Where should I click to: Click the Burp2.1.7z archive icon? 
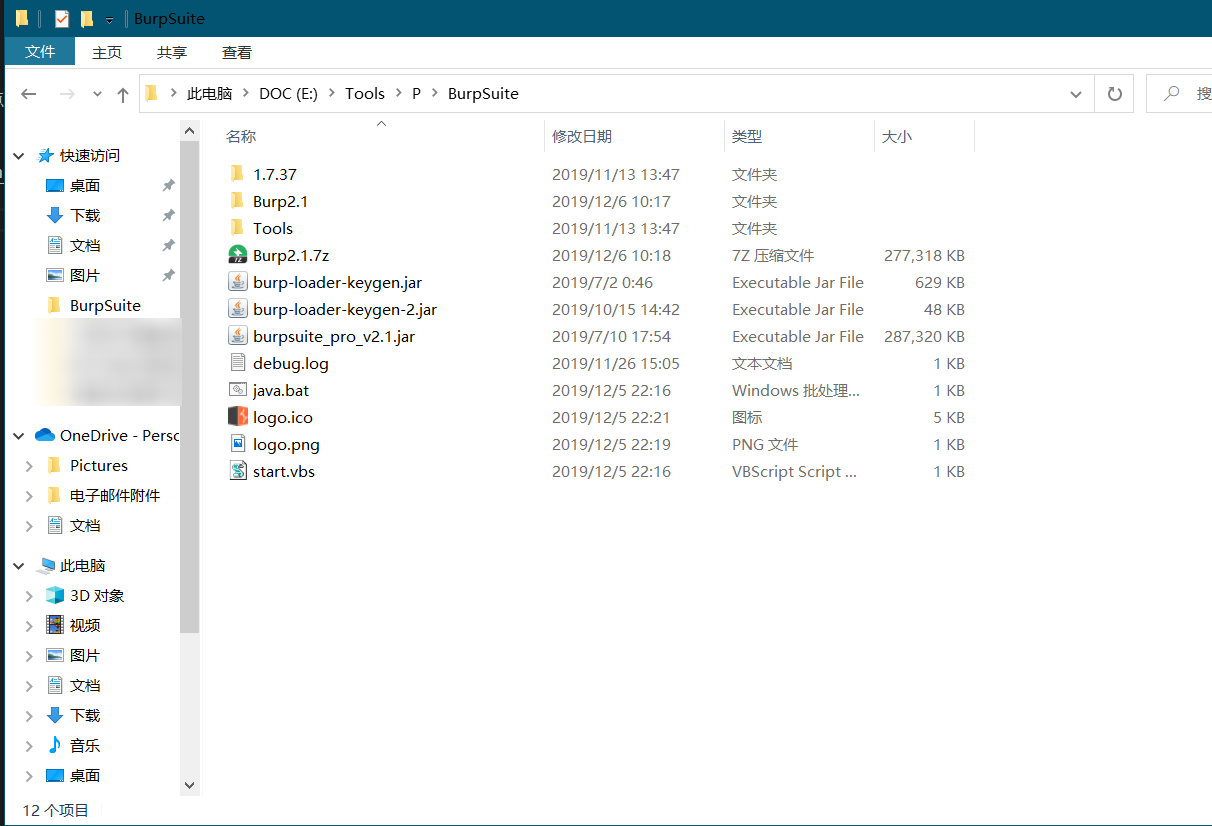[x=237, y=255]
